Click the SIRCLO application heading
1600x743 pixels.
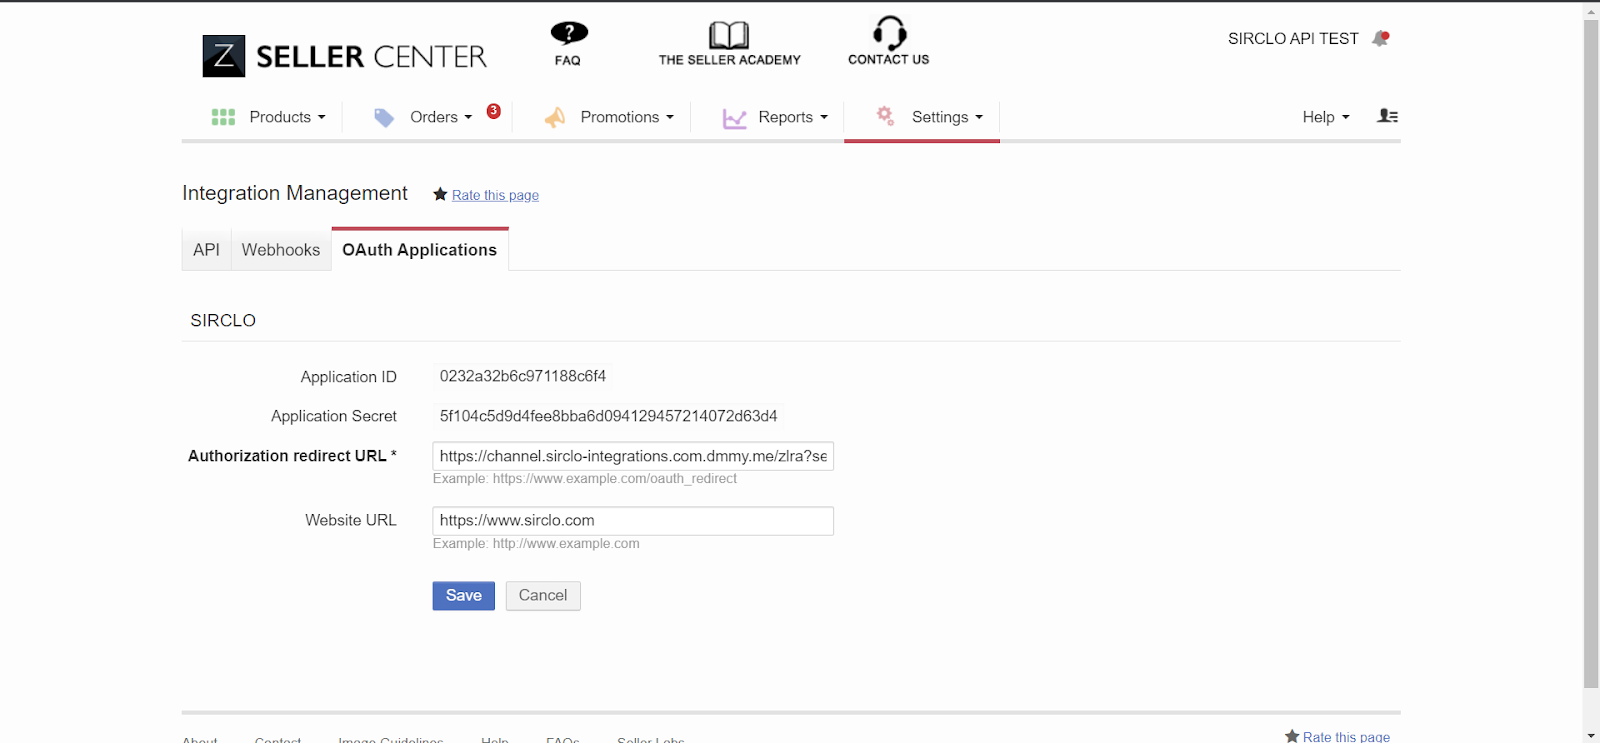pos(223,320)
